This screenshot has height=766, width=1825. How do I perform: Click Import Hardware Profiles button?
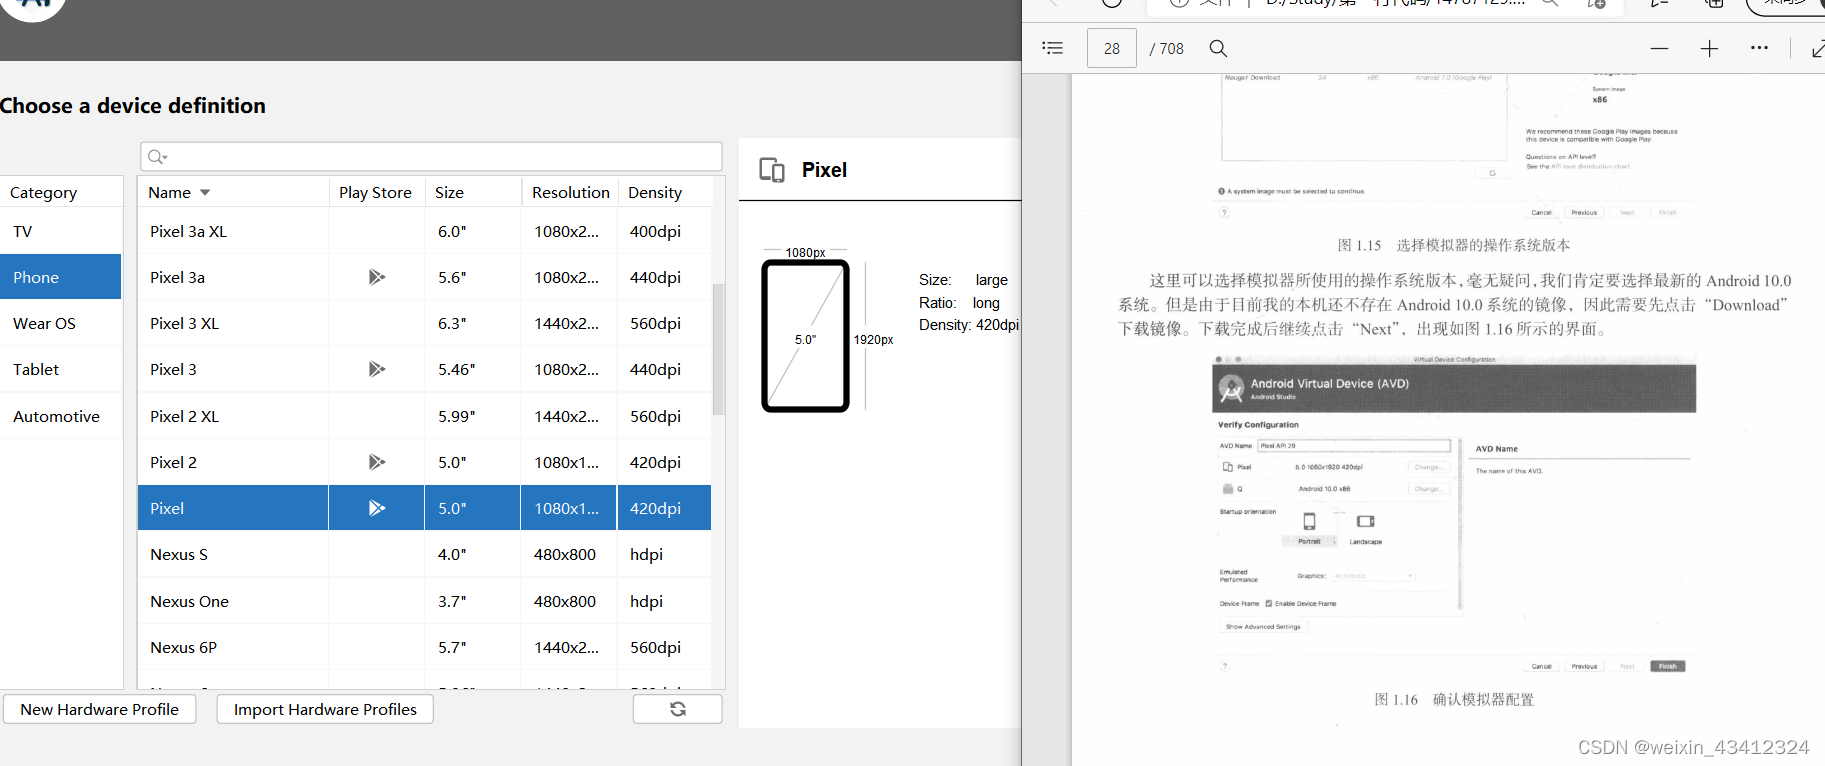click(x=325, y=709)
